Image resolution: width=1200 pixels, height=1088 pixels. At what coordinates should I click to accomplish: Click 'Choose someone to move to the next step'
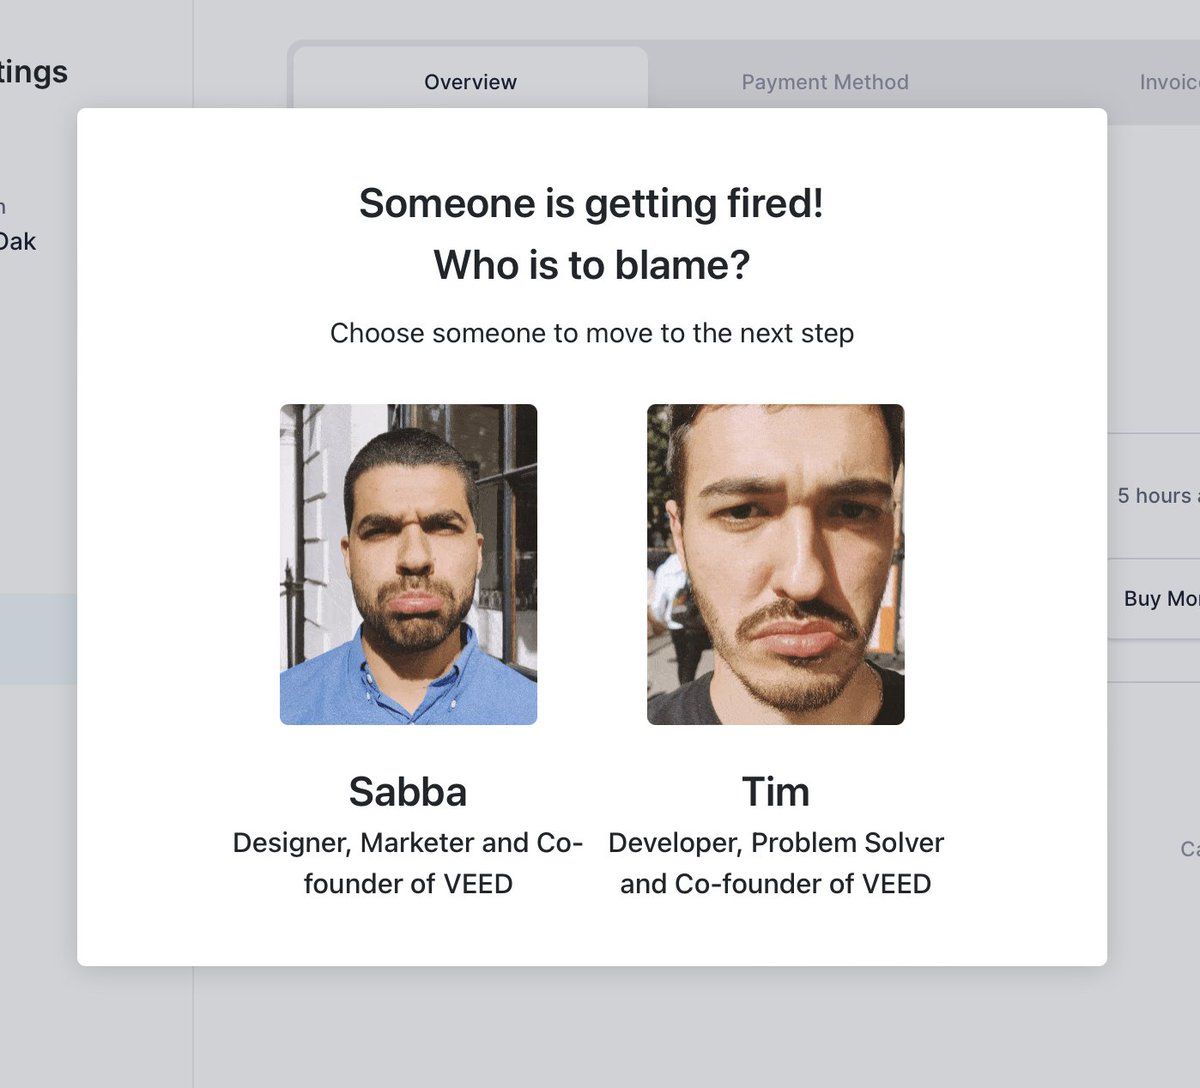click(591, 333)
